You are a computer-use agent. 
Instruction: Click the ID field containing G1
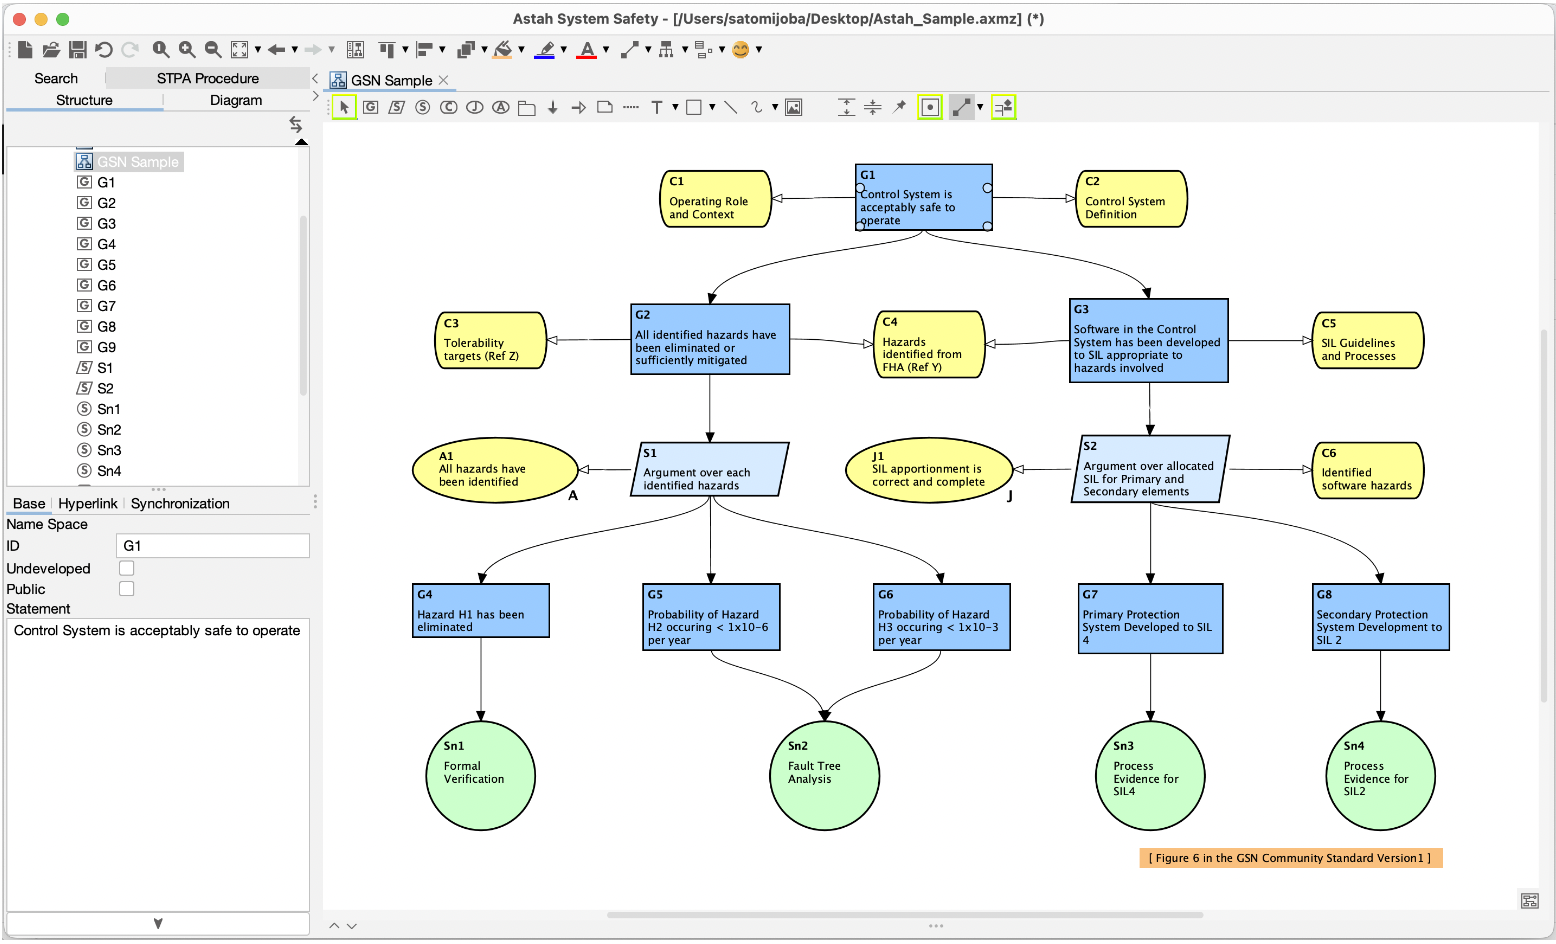pyautogui.click(x=212, y=545)
